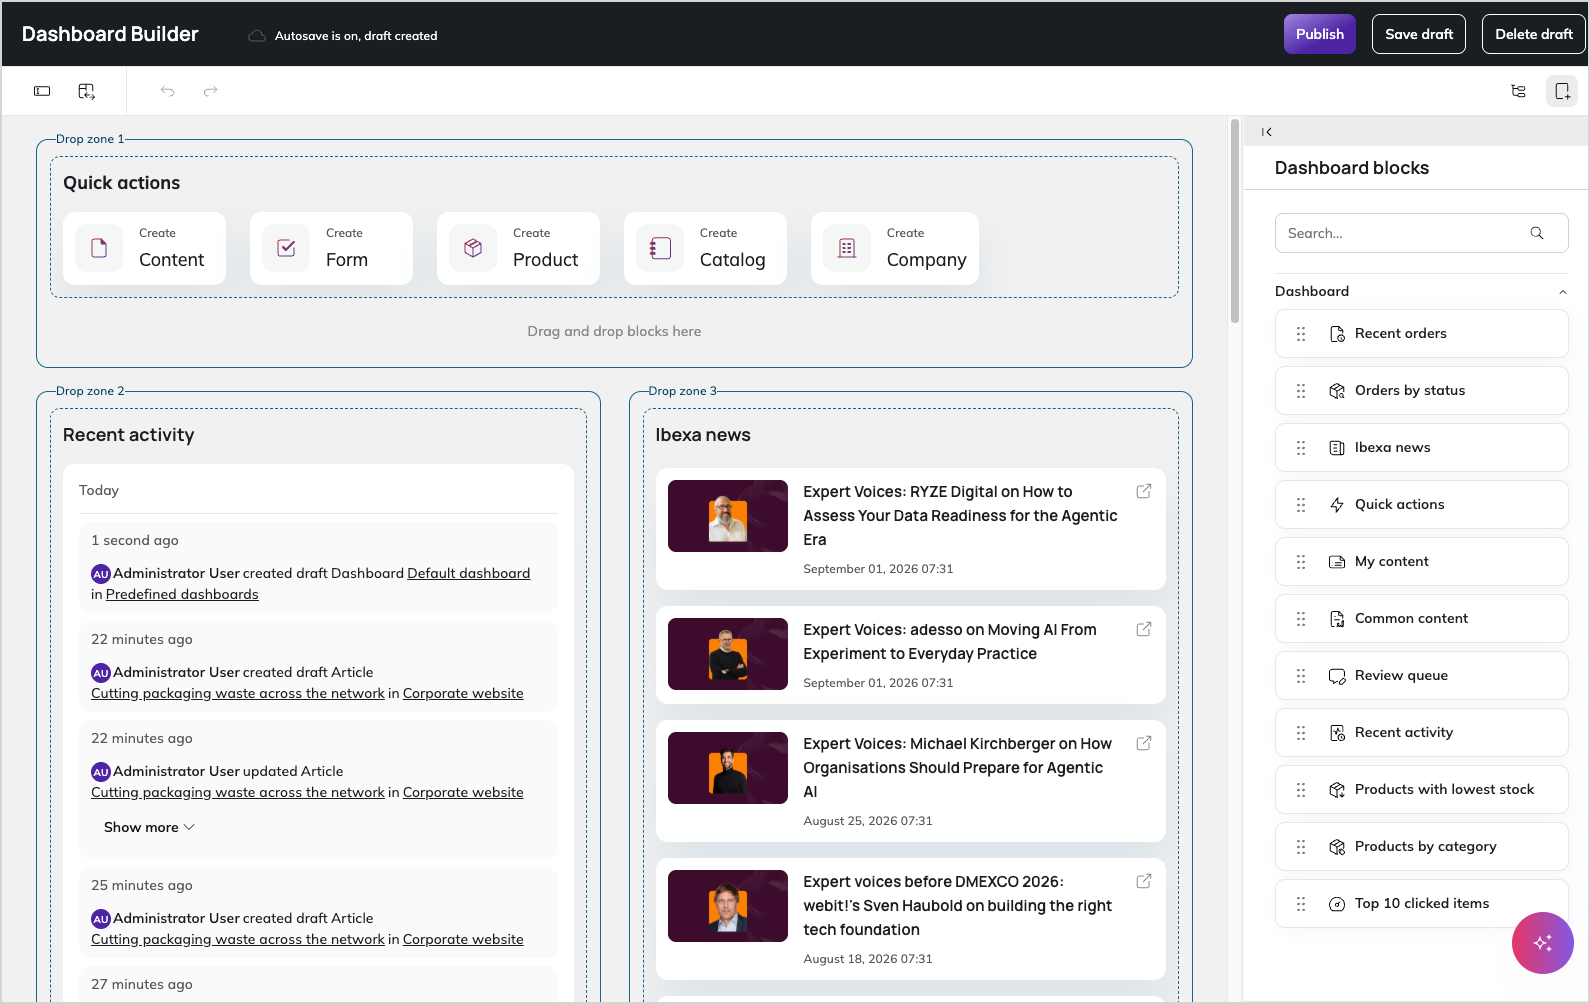Image resolution: width=1590 pixels, height=1004 pixels.
Task: Open external link for DMEXCO 2026 article
Action: 1144,881
